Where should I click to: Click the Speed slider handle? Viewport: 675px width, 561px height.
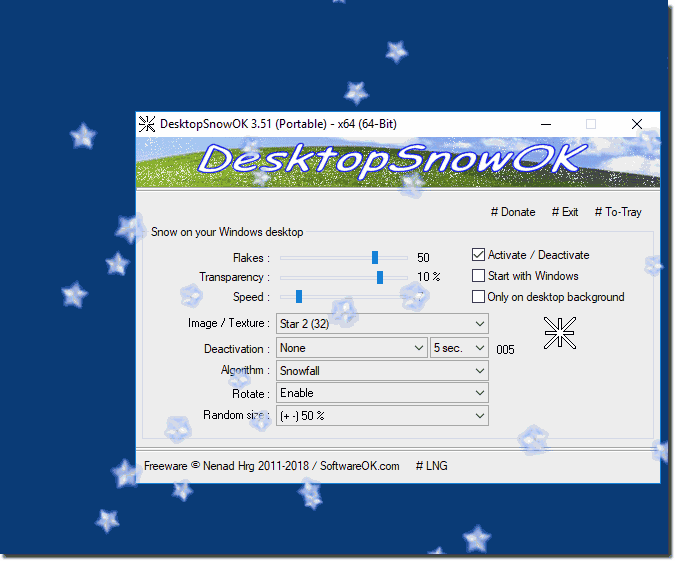(299, 296)
